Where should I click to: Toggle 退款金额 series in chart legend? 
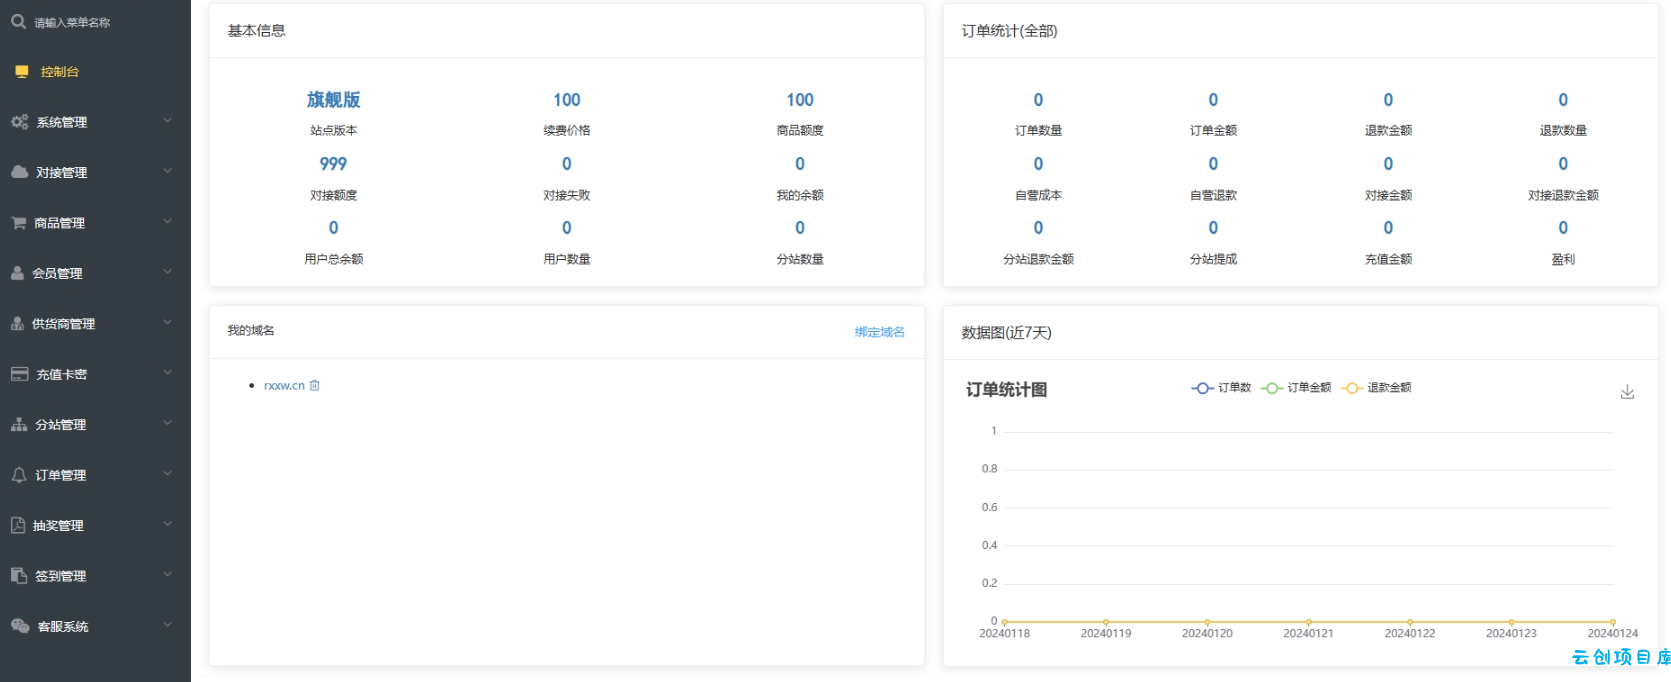(x=1376, y=388)
